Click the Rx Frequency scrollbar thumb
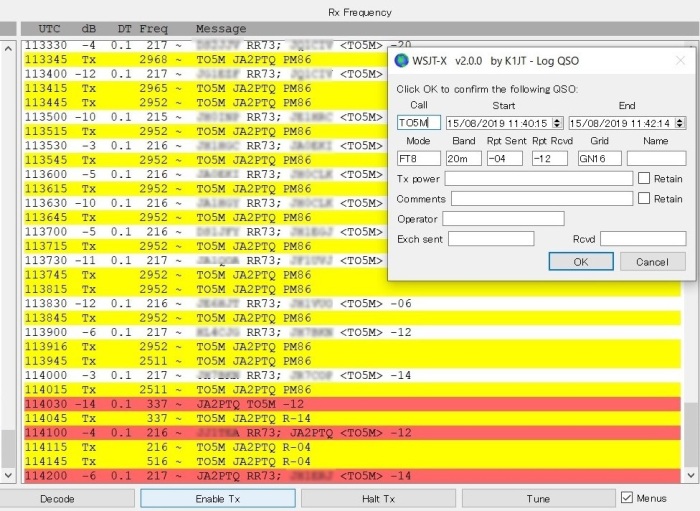 pos(691,435)
